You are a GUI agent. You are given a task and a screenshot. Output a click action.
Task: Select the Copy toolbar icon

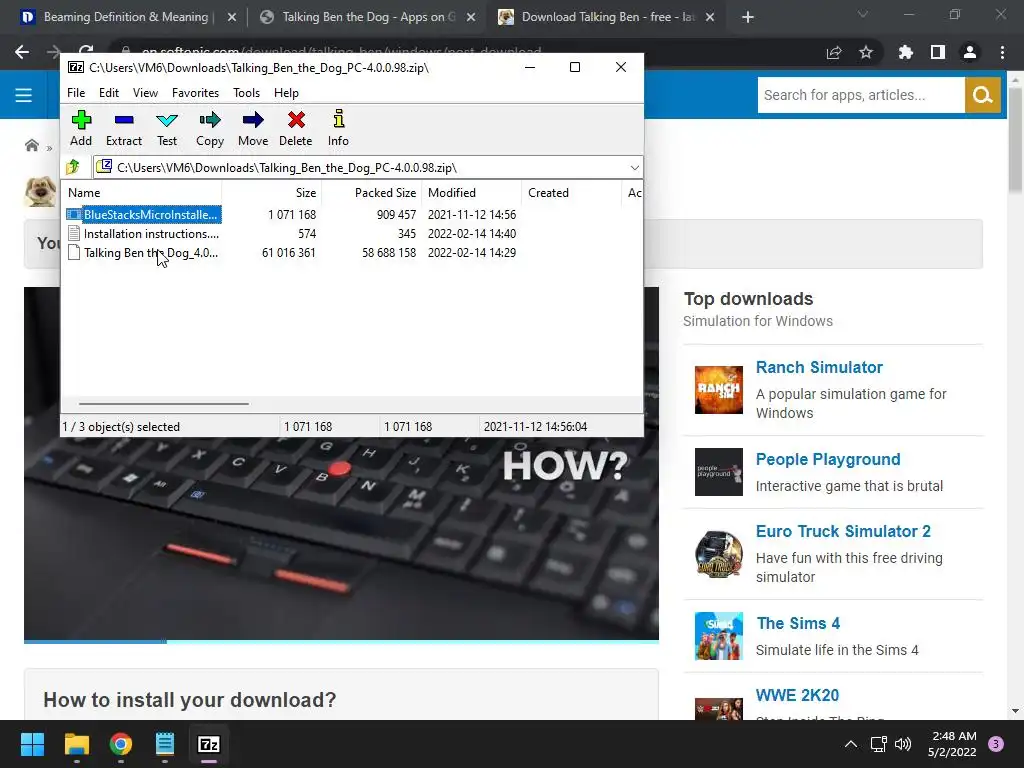[x=210, y=128]
